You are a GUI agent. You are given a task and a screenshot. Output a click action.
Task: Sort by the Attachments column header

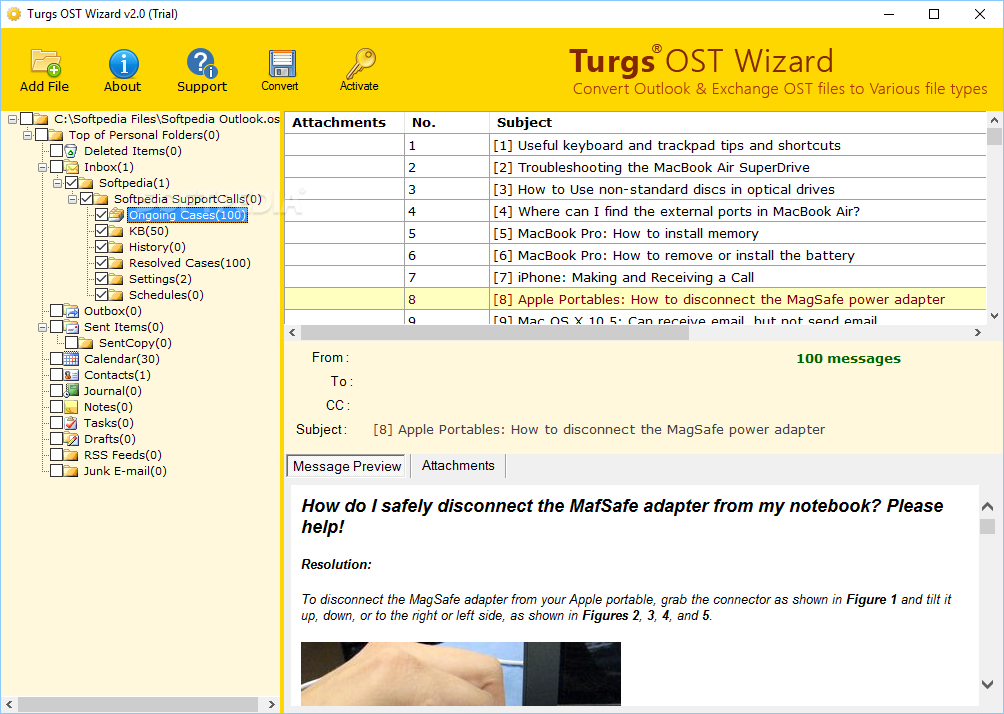click(x=344, y=122)
